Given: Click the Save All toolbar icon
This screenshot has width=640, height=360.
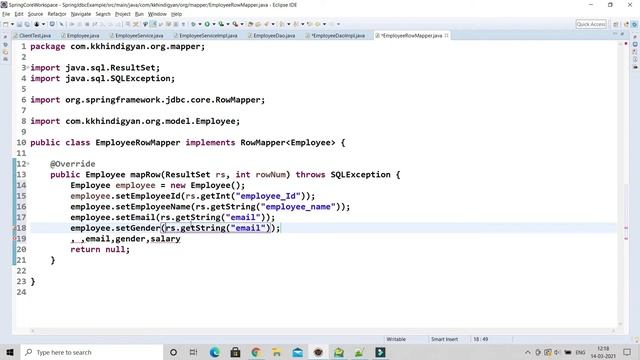Looking at the screenshot, I should pyautogui.click(x=27, y=24).
